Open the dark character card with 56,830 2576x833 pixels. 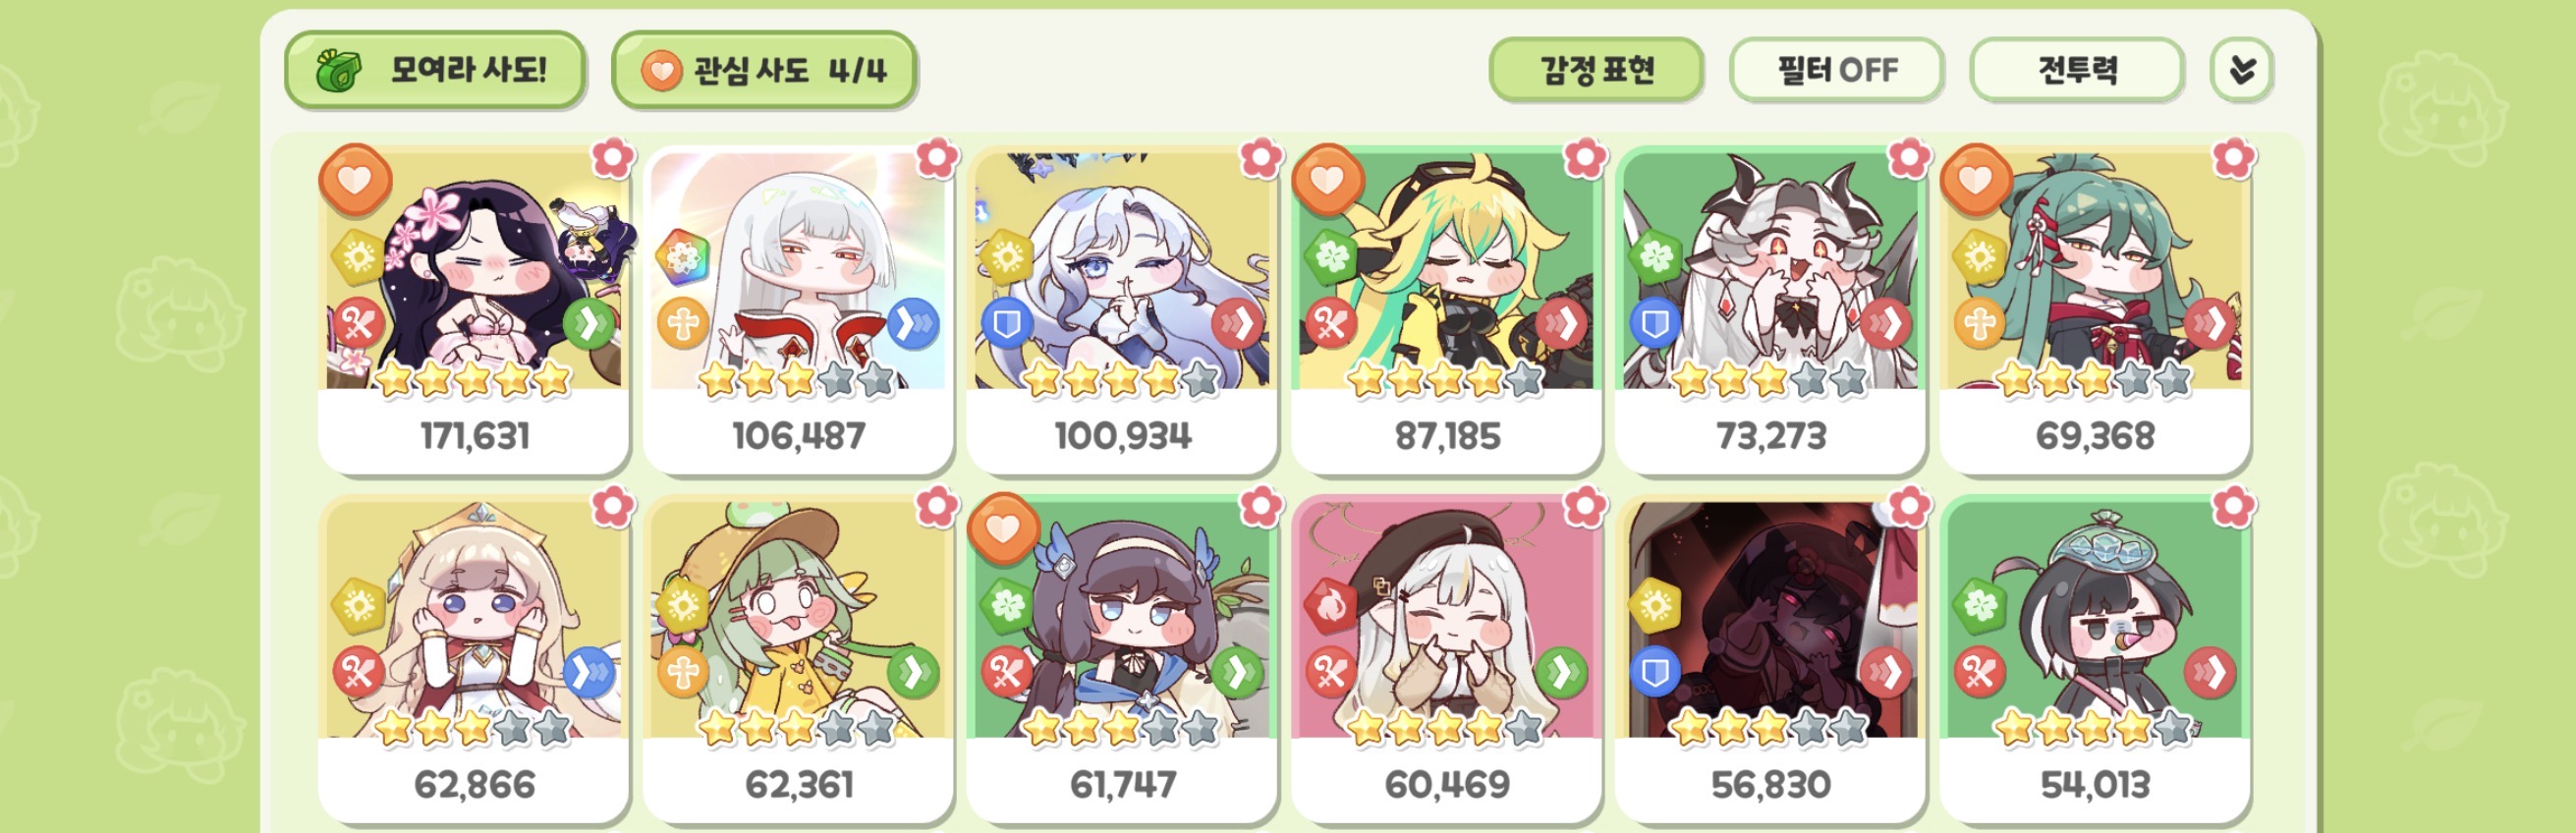click(x=1770, y=660)
